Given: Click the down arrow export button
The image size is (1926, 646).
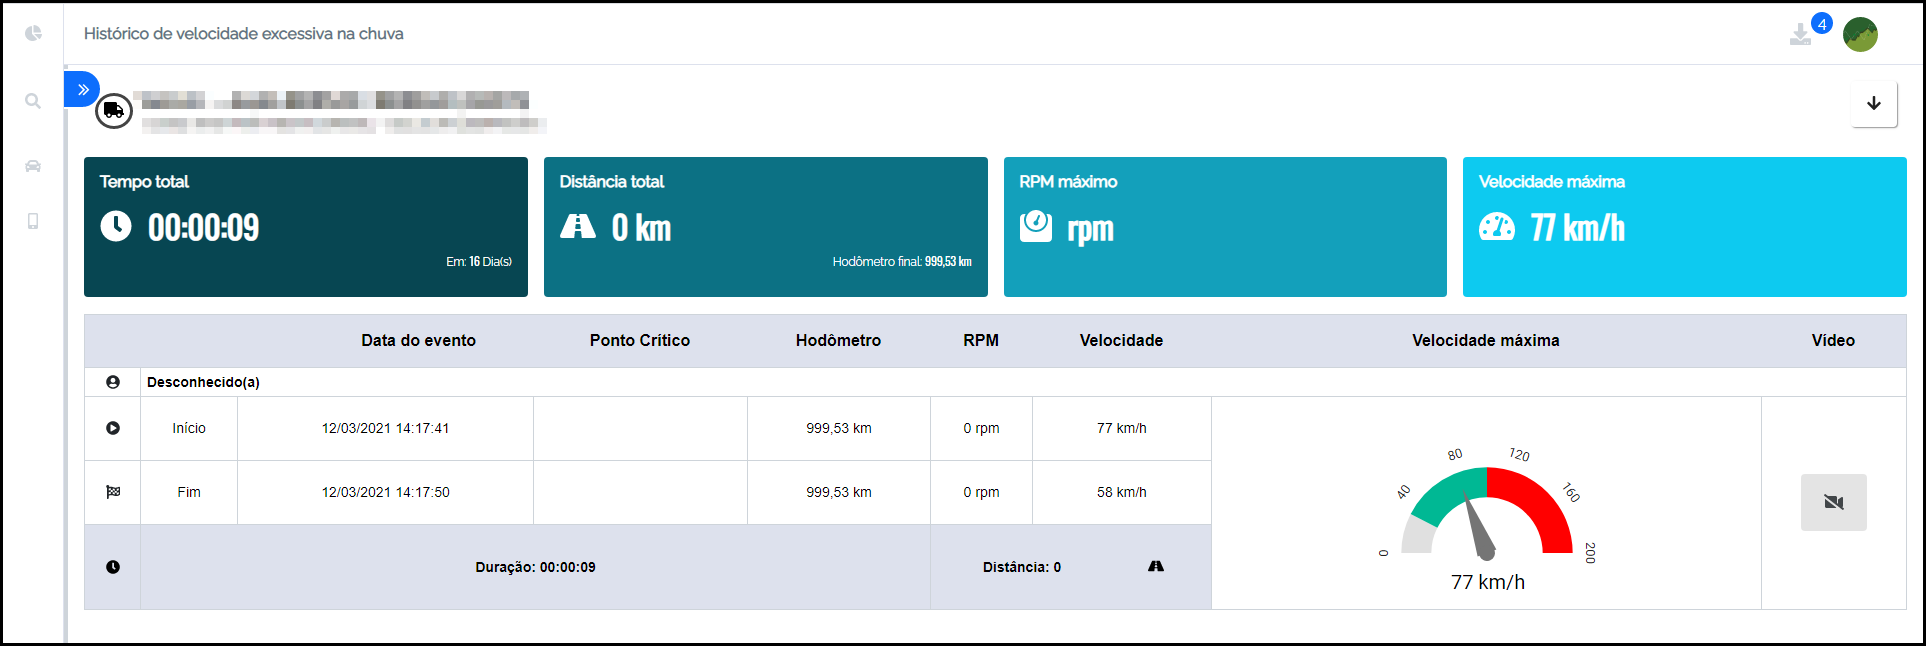Looking at the screenshot, I should click(x=1874, y=103).
